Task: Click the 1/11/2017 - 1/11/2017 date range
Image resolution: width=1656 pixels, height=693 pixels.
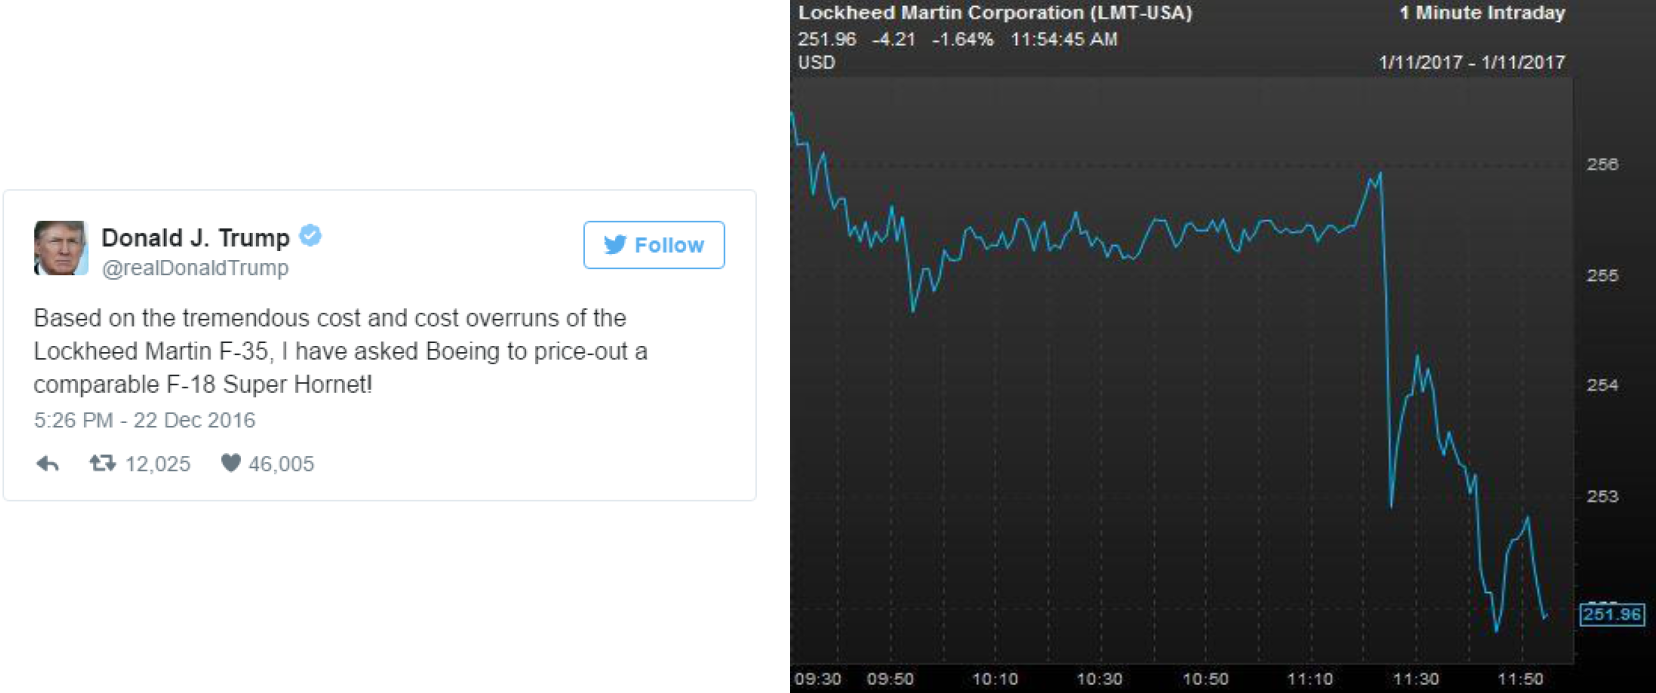Action: pos(1472,62)
